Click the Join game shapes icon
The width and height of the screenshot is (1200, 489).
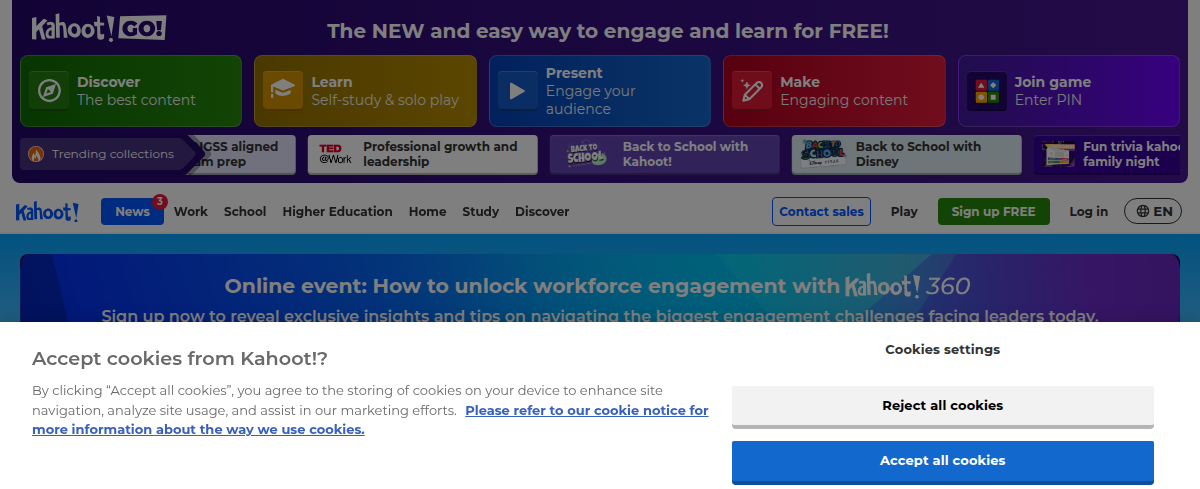pyautogui.click(x=986, y=91)
